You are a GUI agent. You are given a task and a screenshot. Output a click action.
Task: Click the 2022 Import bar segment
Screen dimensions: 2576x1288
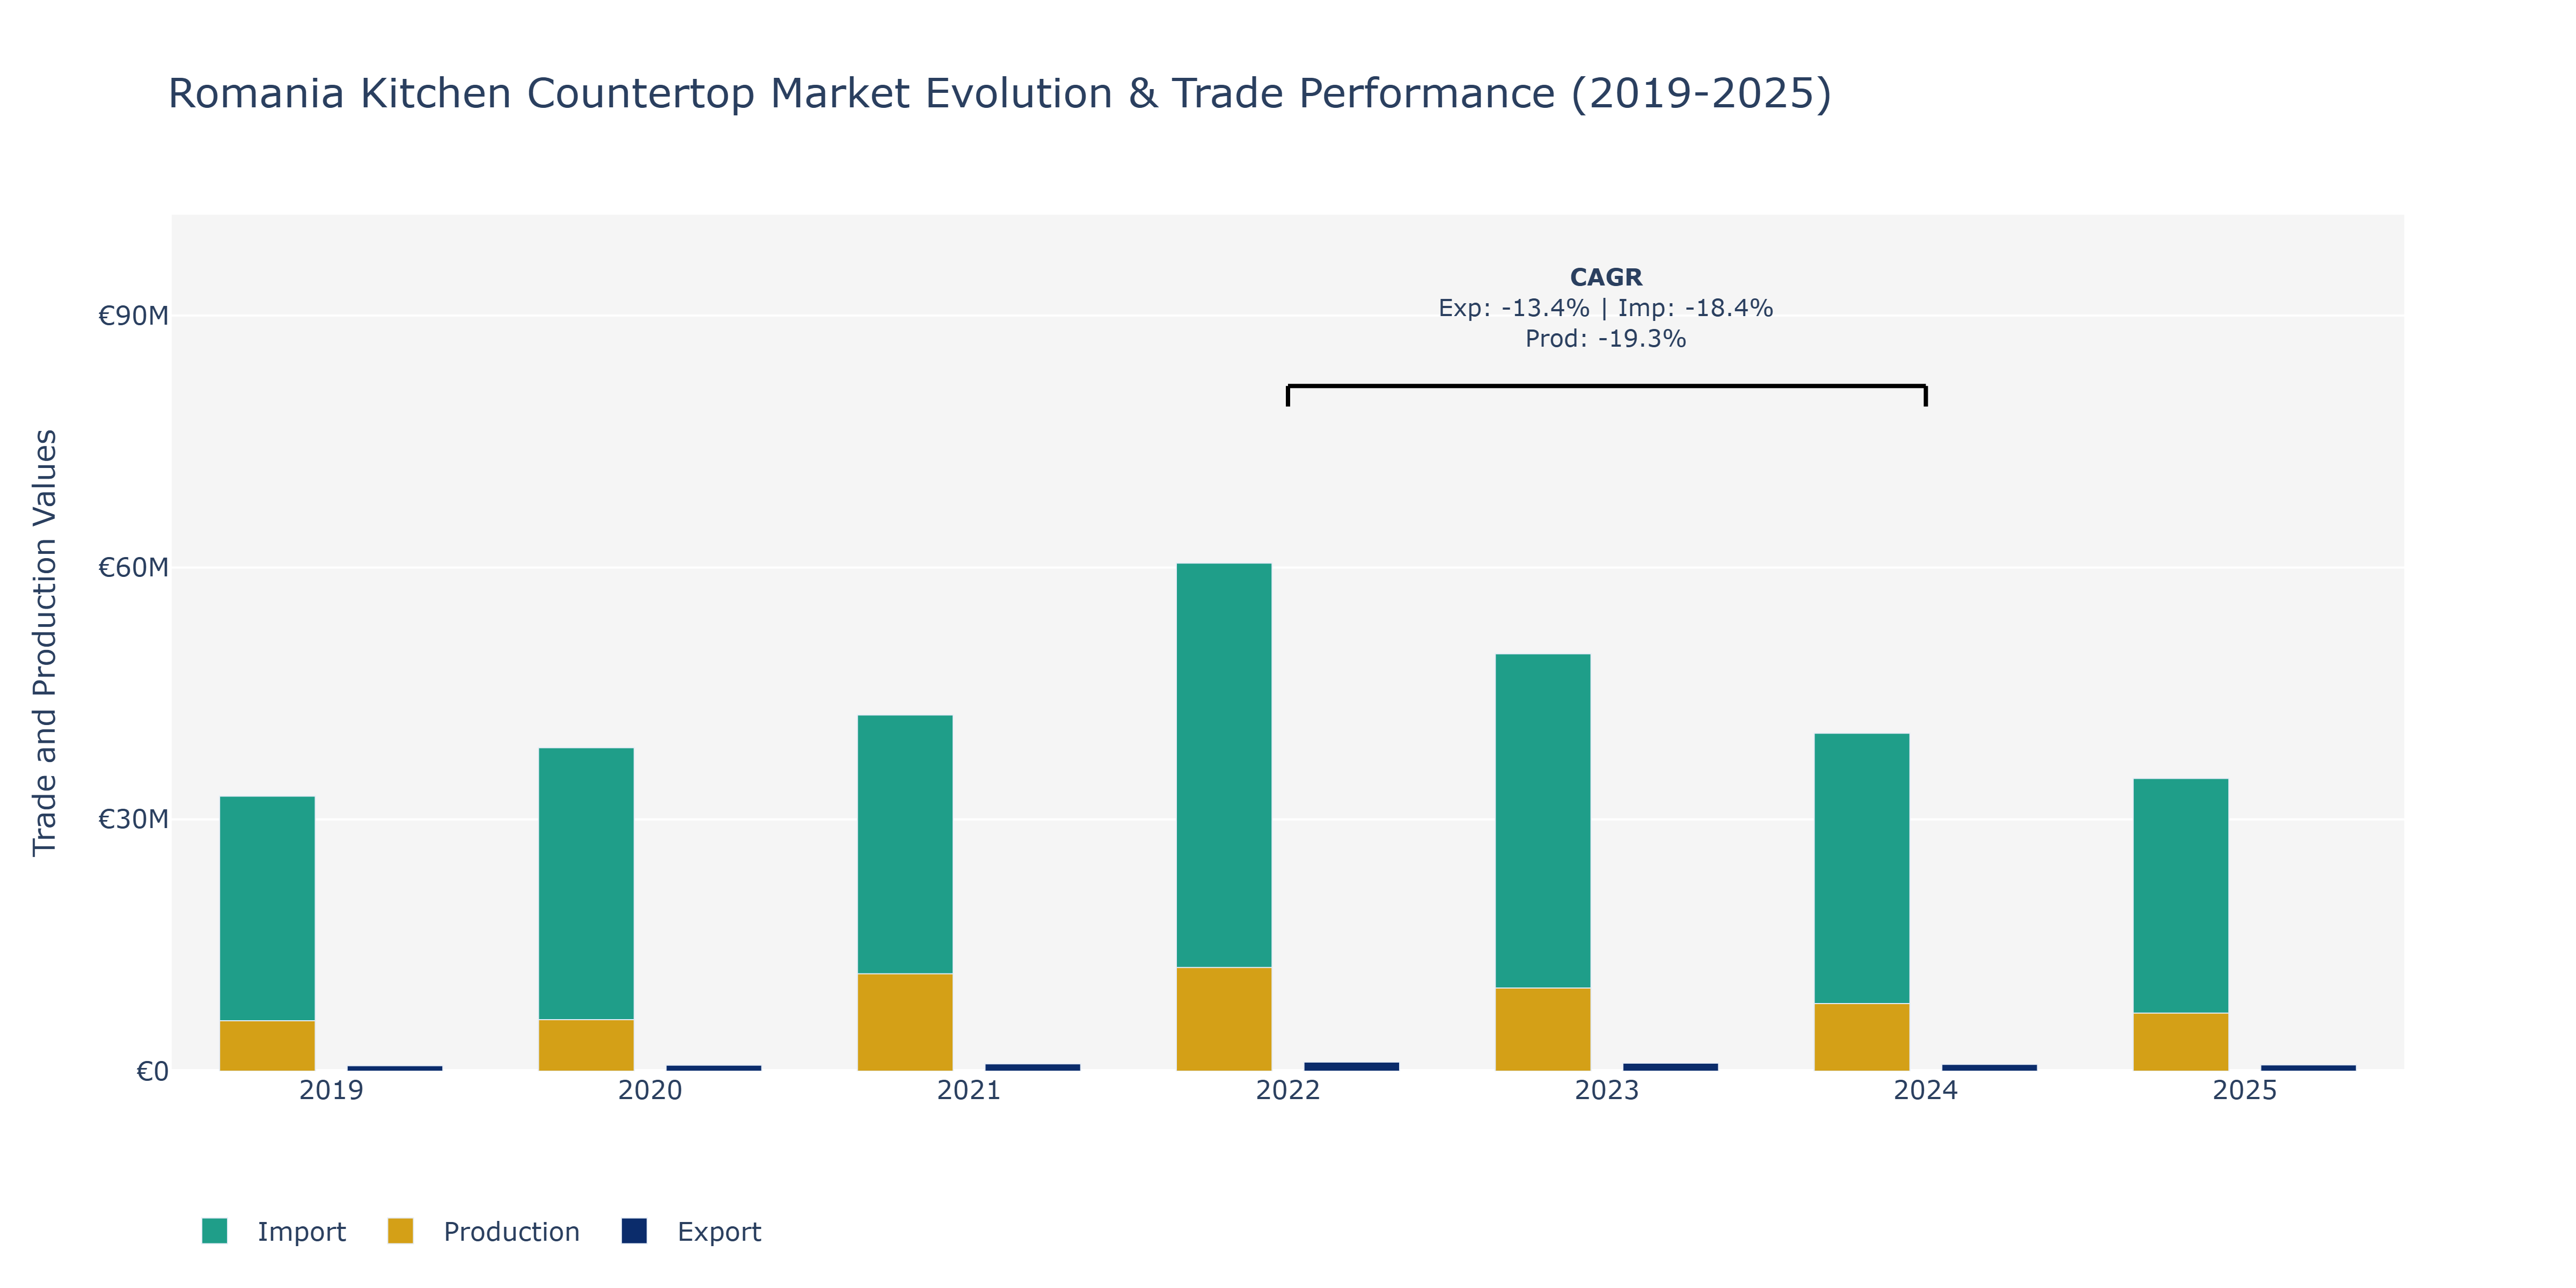click(x=1224, y=765)
